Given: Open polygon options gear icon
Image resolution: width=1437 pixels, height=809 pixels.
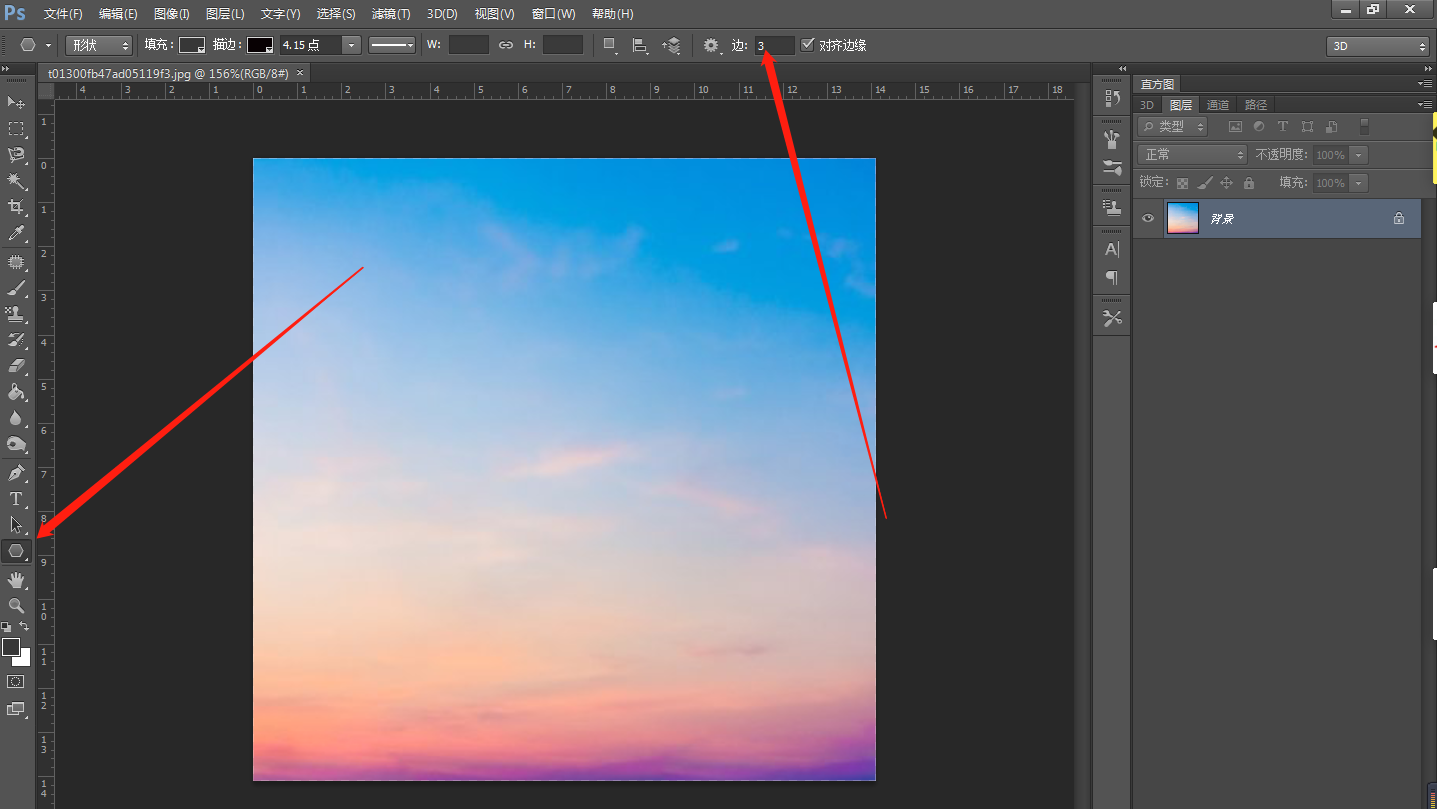Looking at the screenshot, I should pos(711,45).
